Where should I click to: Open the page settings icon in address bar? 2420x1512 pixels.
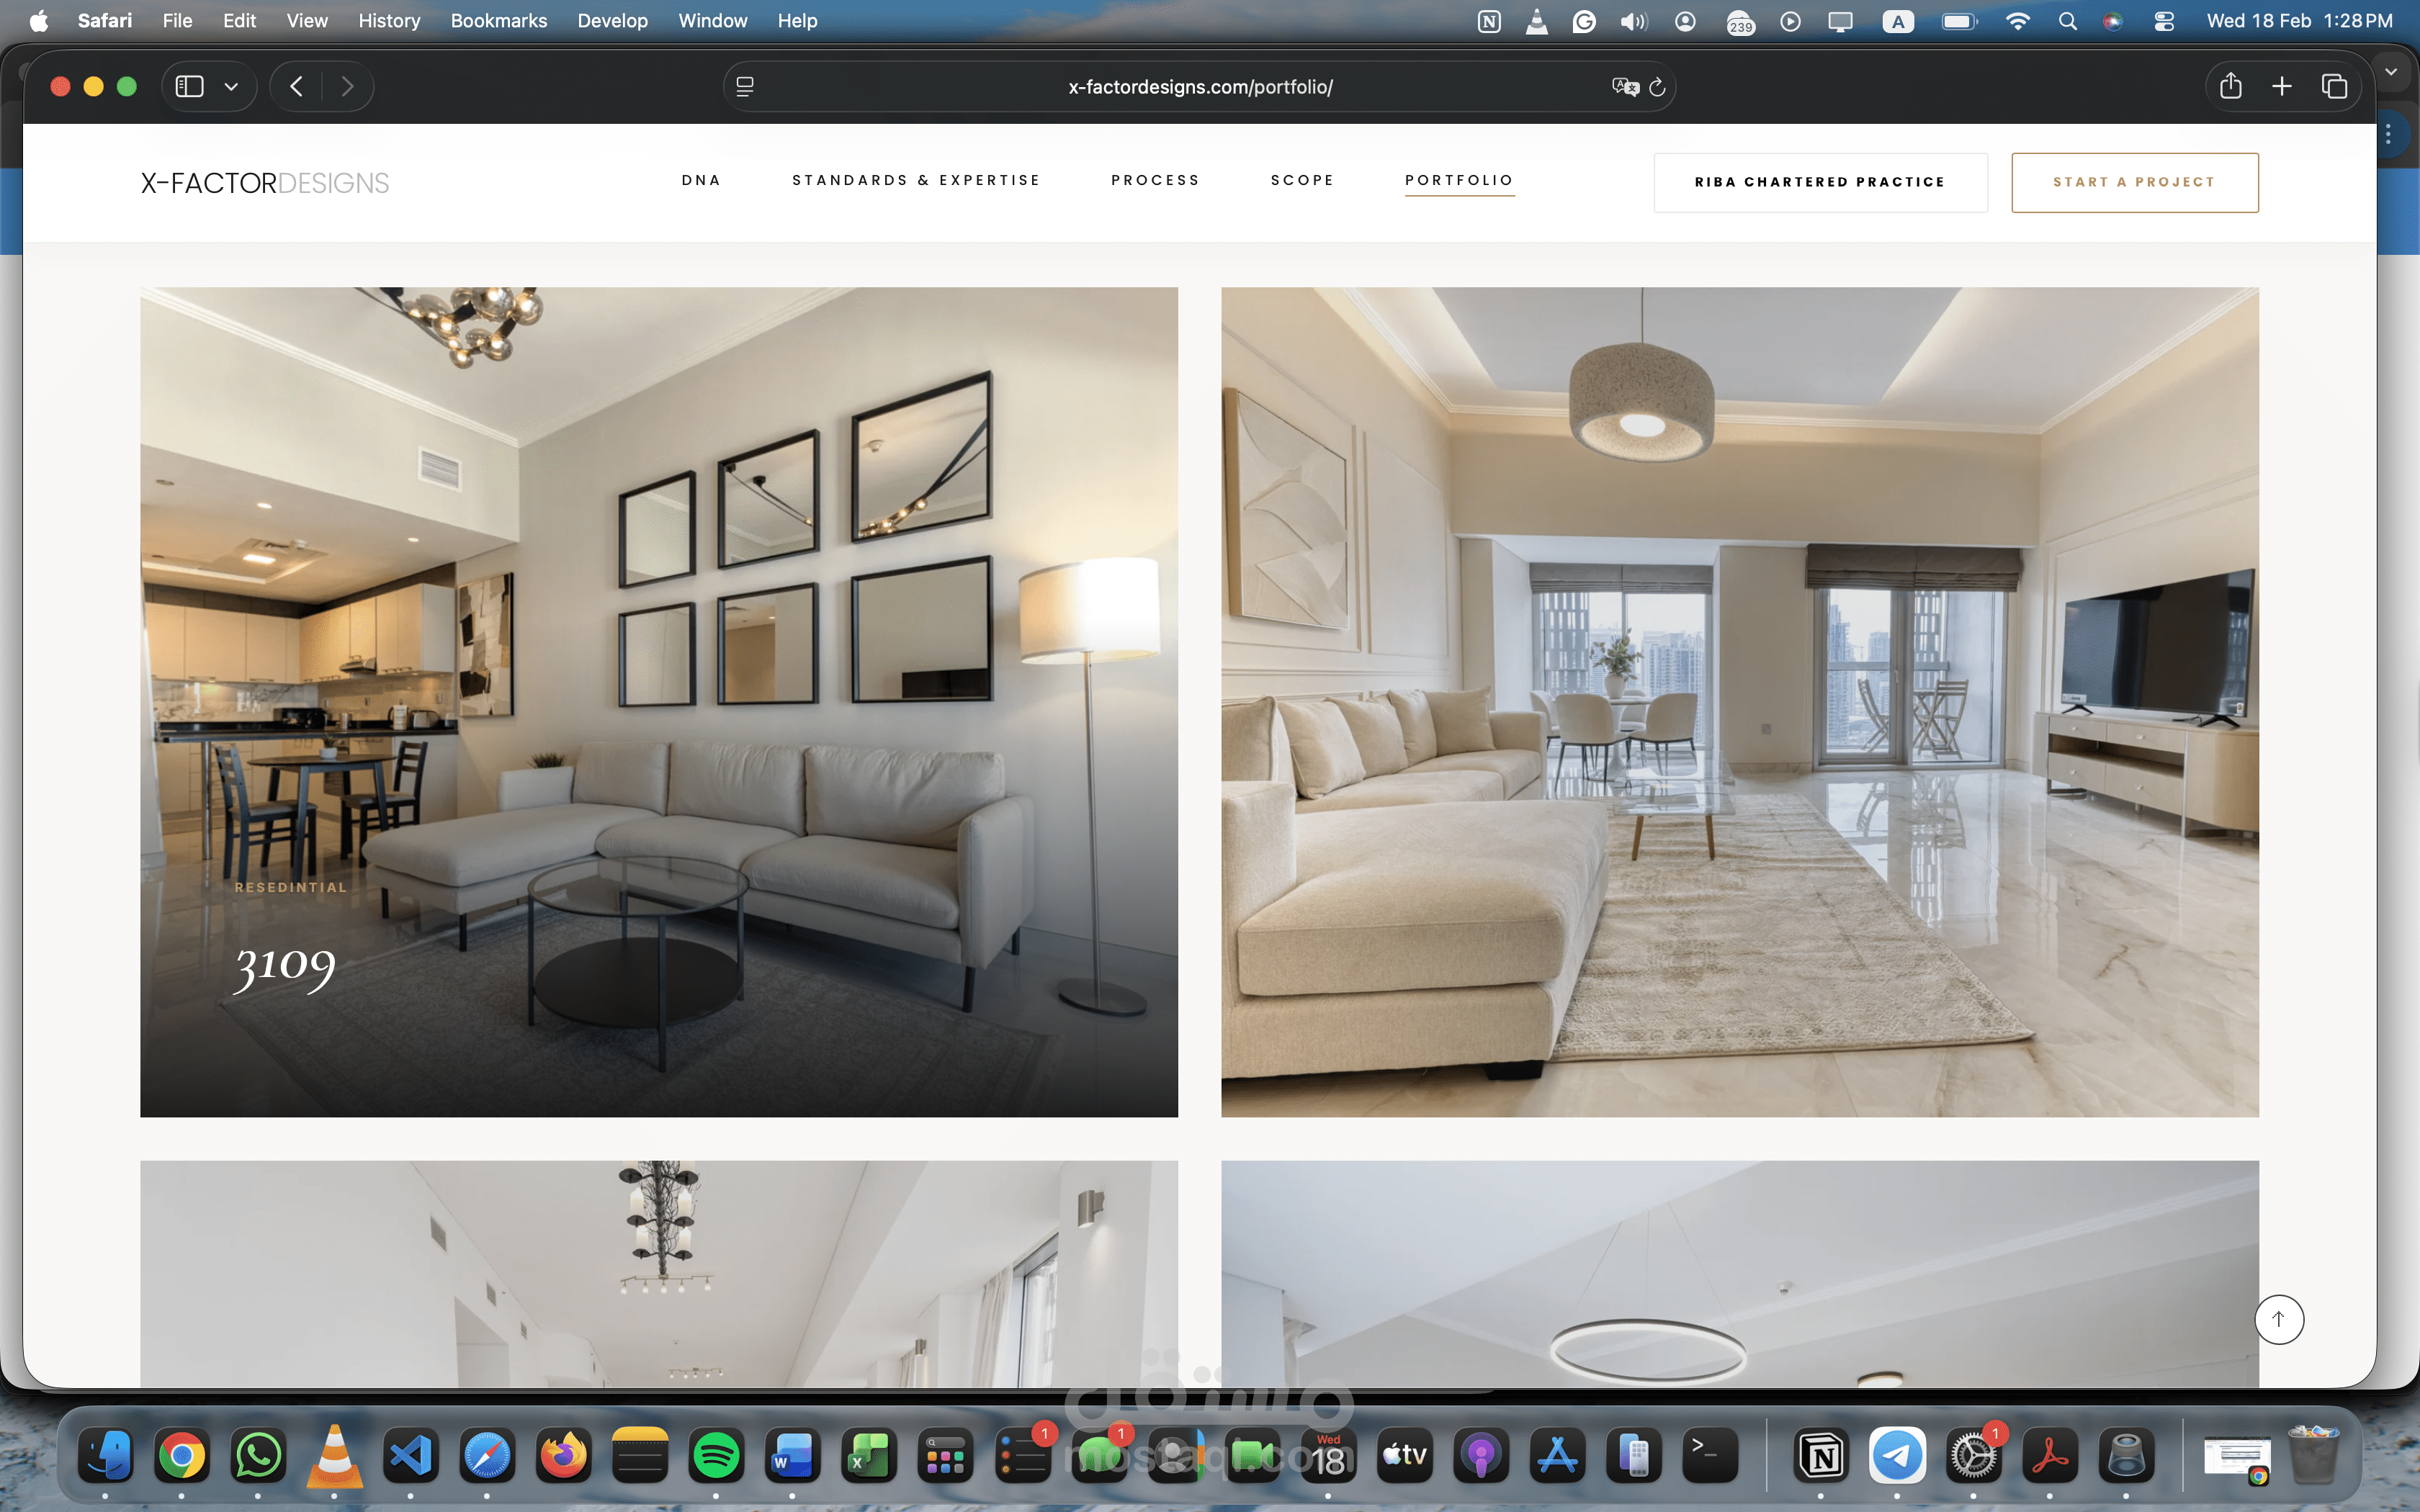(x=745, y=87)
